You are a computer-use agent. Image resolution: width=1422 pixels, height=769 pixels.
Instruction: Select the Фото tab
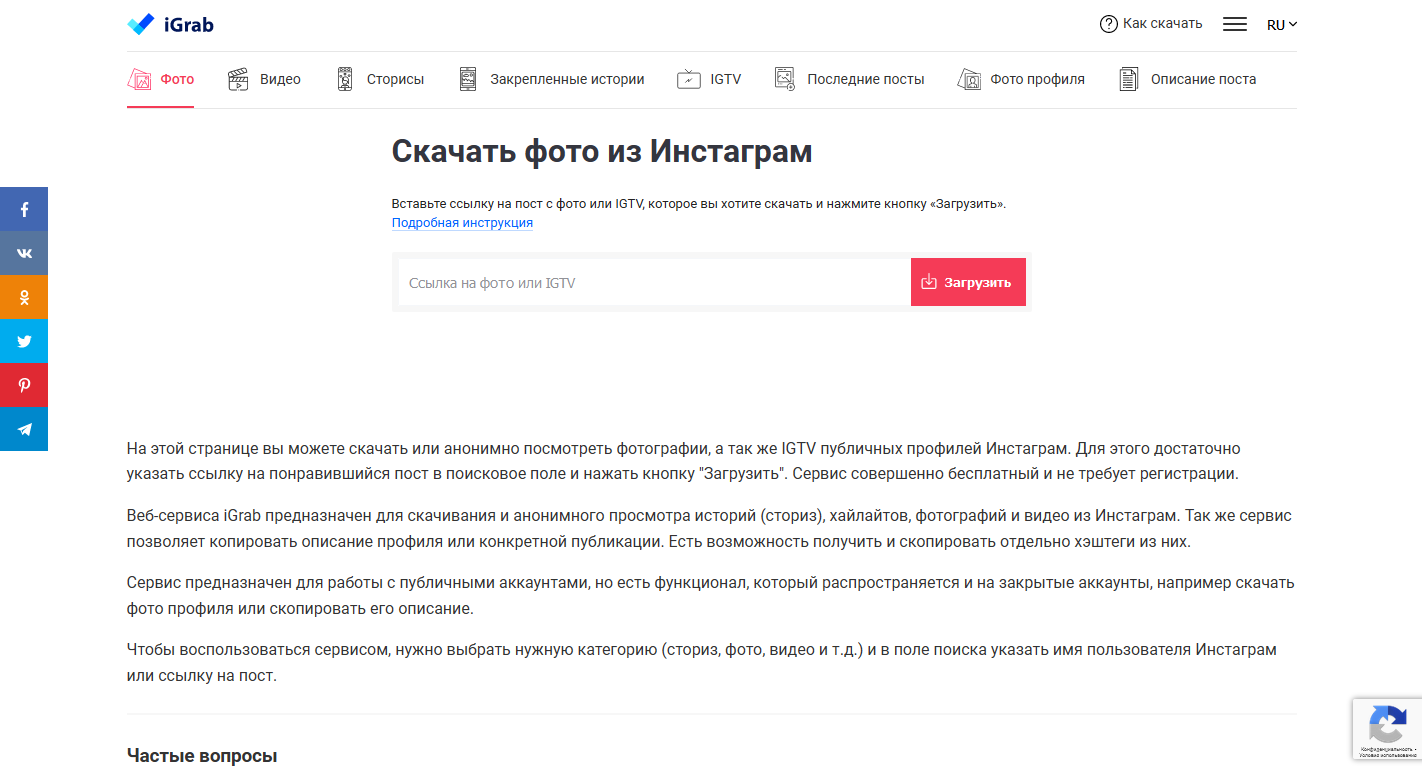161,79
